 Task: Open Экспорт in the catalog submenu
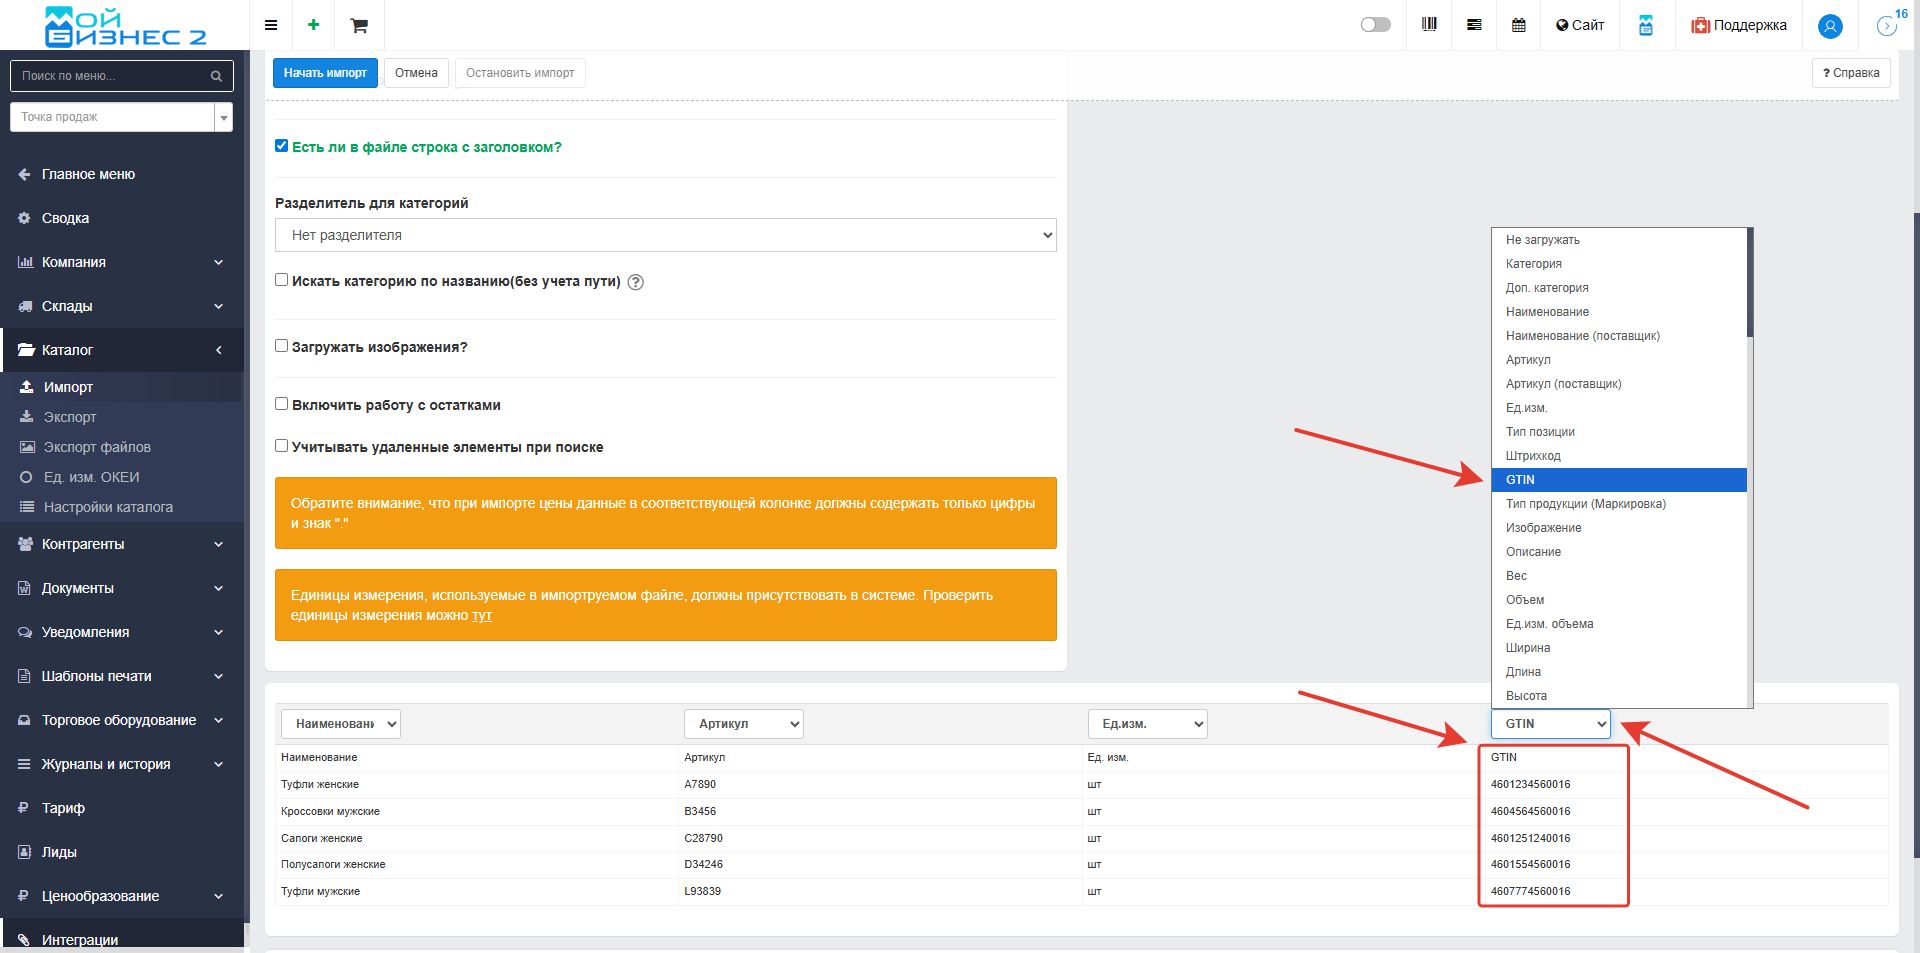tap(70, 417)
